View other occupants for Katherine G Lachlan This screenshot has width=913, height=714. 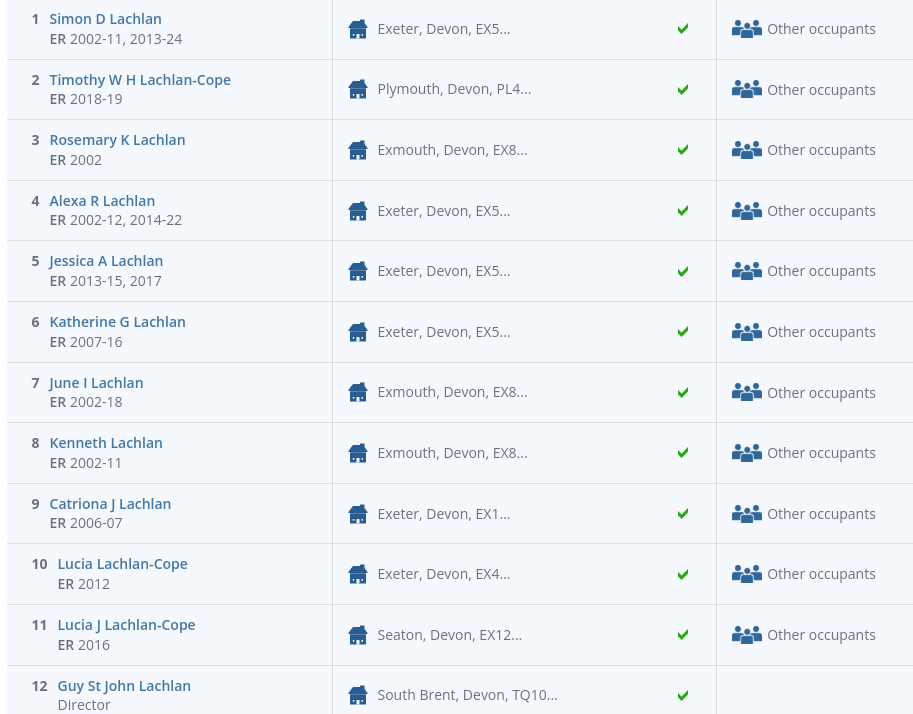821,332
